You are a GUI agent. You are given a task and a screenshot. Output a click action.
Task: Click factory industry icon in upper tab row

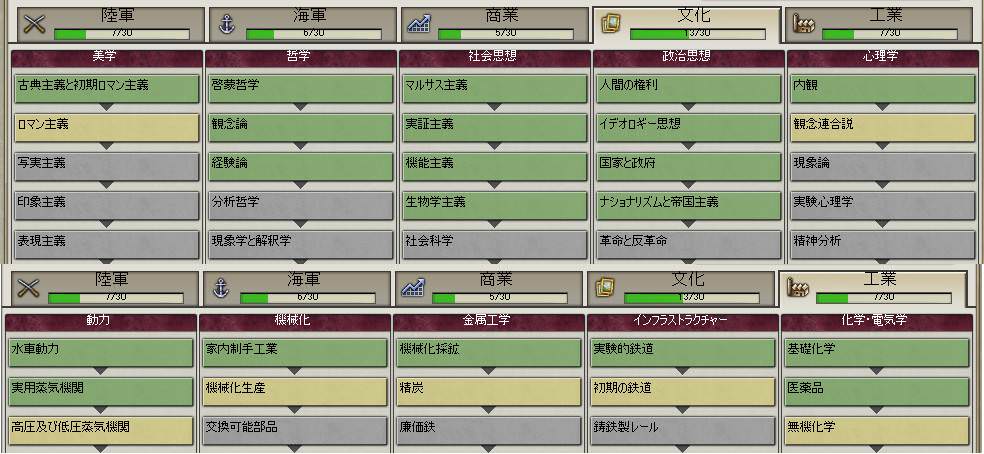802,23
